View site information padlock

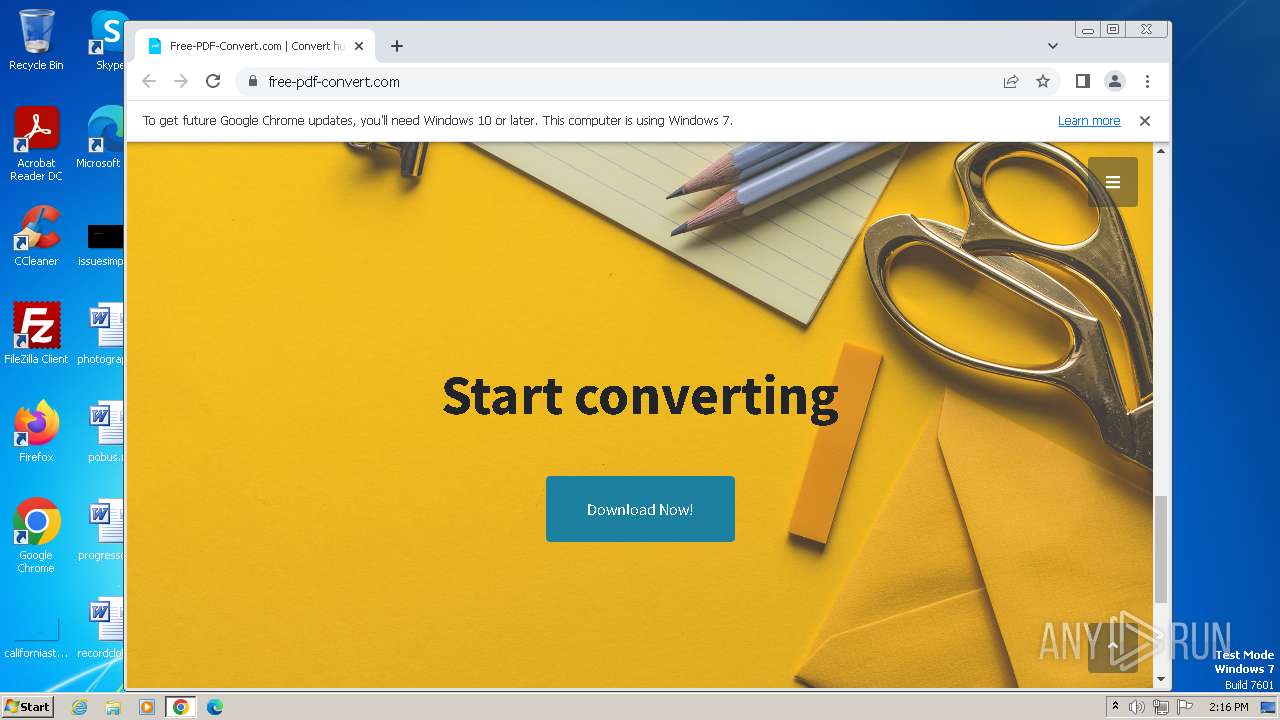(252, 81)
